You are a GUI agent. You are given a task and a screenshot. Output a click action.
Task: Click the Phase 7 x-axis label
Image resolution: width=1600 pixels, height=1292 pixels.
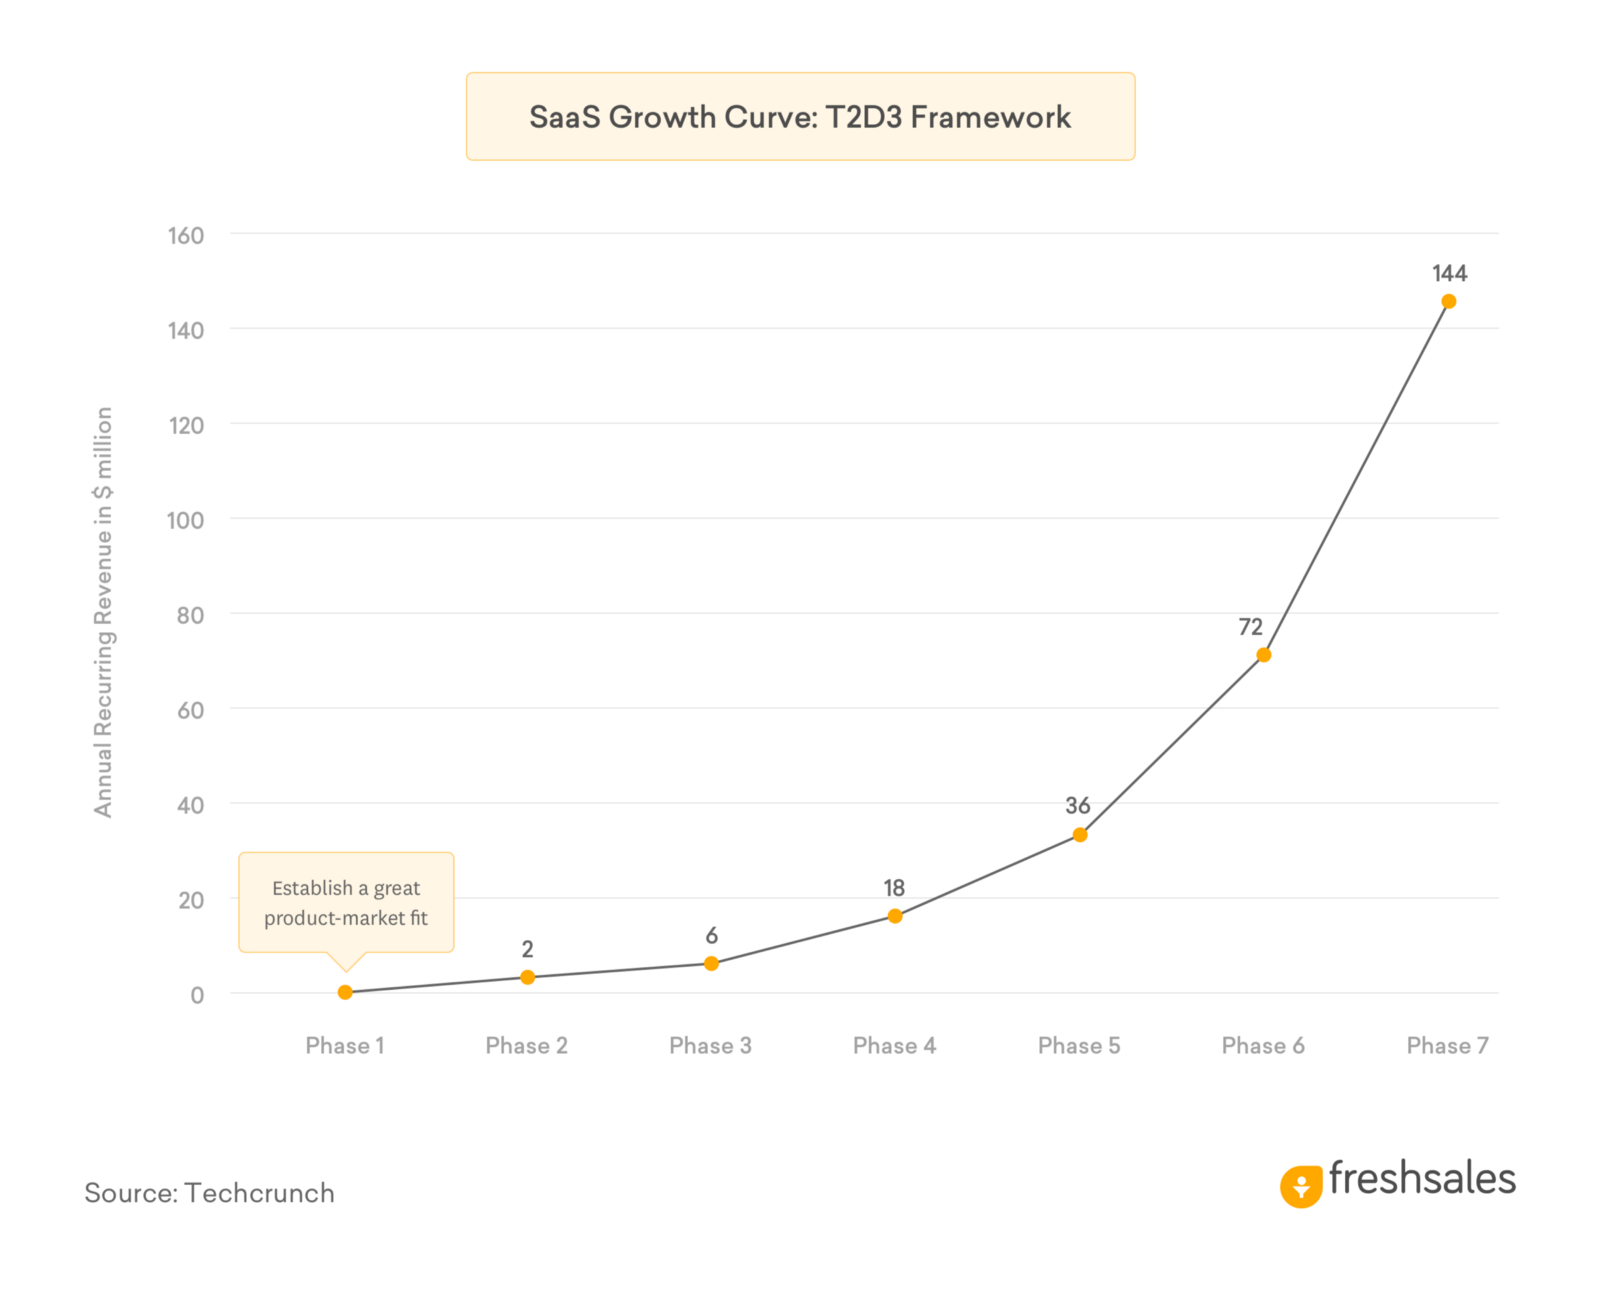coord(1447,1046)
